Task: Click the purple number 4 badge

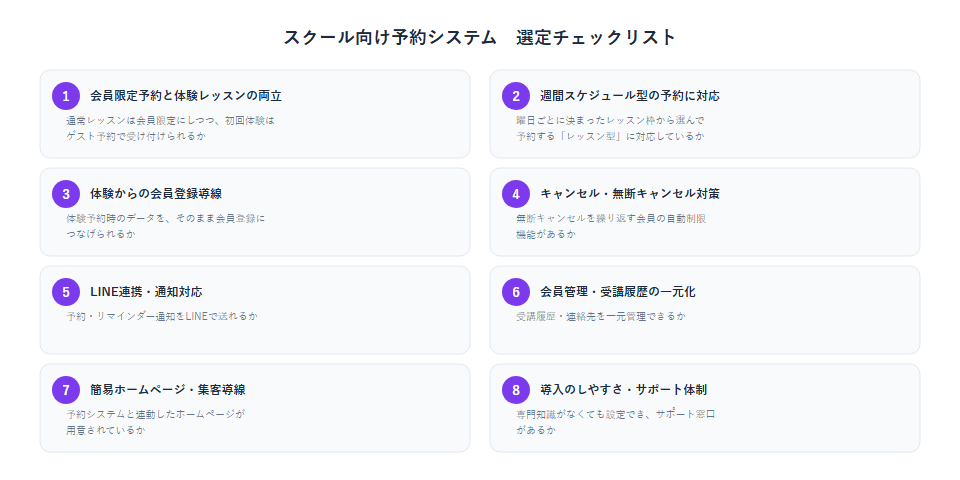Action: coord(516,194)
